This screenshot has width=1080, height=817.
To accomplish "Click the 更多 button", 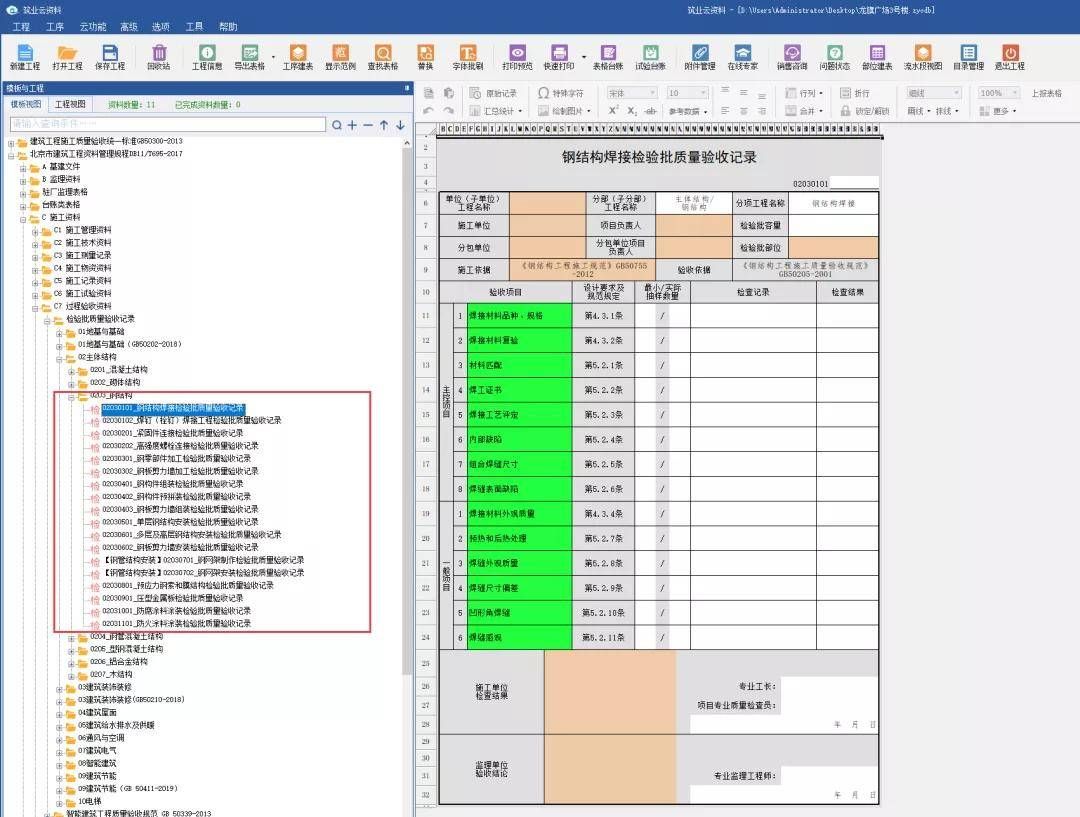I will pos(998,110).
